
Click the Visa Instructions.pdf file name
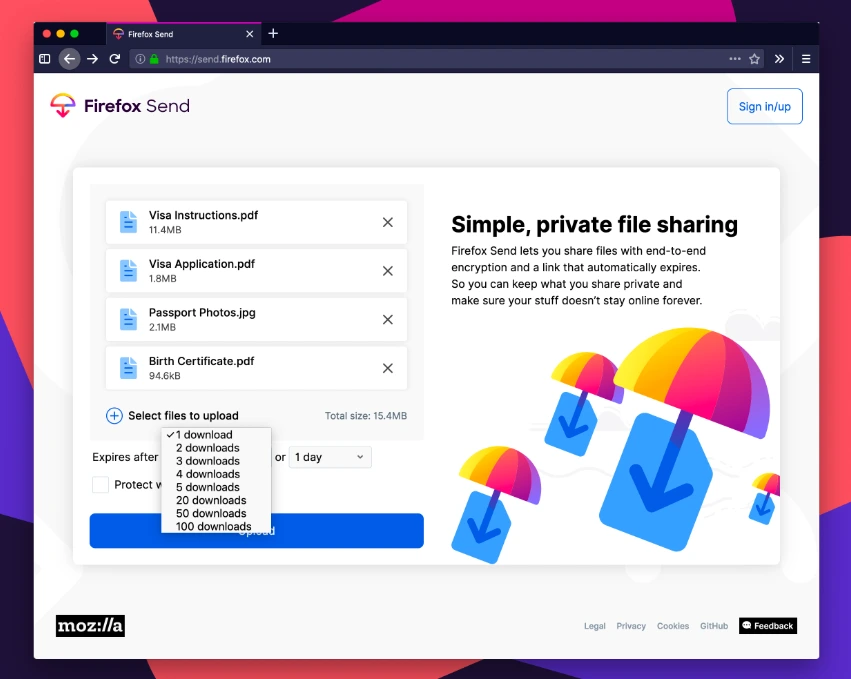coord(204,215)
